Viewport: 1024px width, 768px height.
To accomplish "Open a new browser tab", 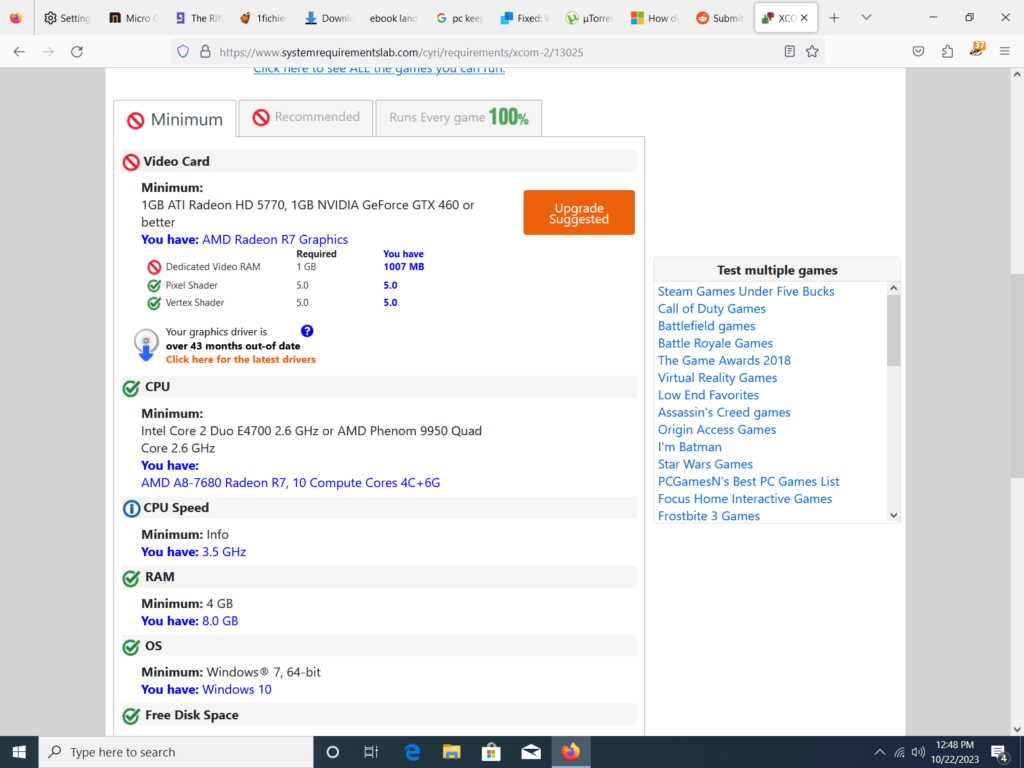I will tap(834, 18).
